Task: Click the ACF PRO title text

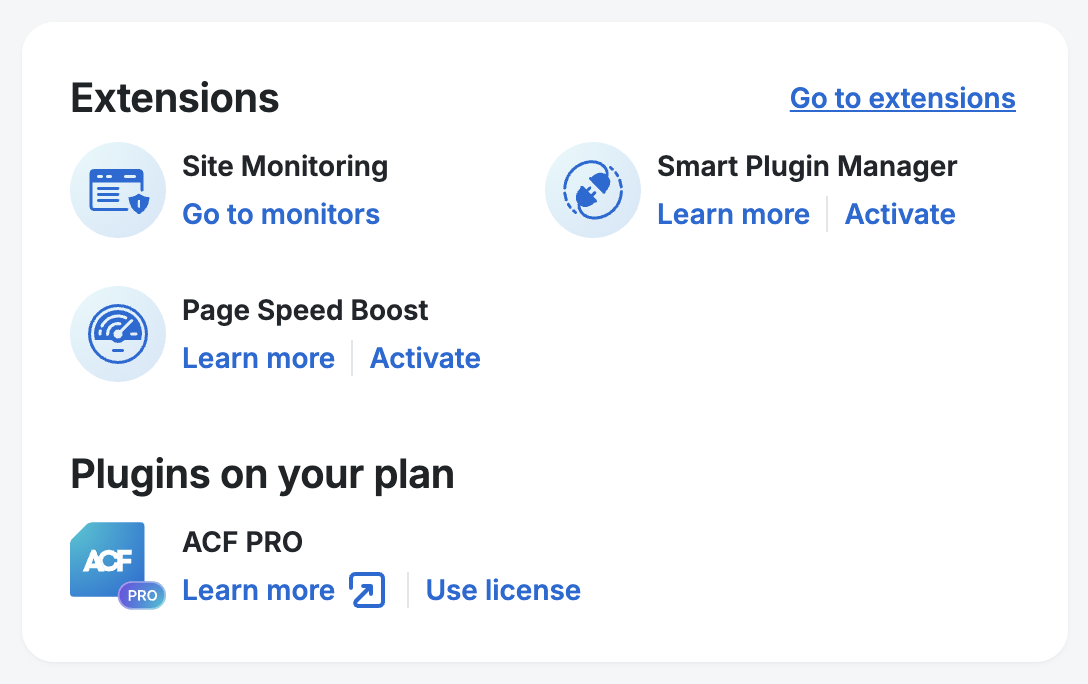Action: tap(242, 542)
